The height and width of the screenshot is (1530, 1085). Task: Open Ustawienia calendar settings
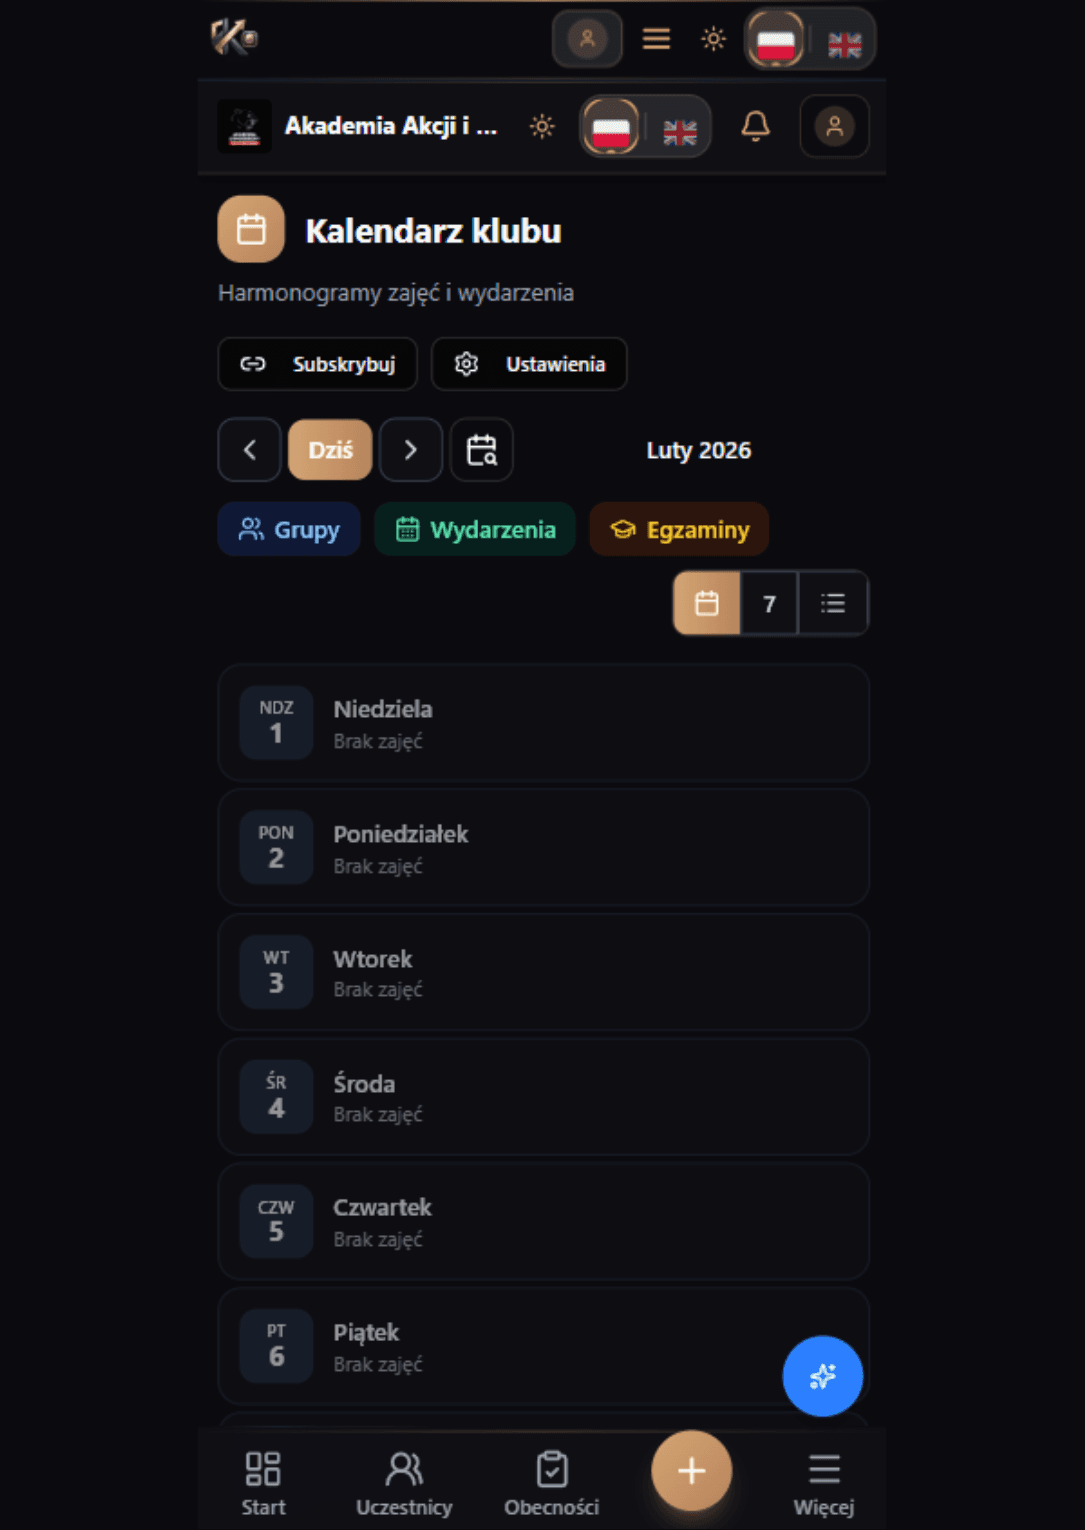pos(529,364)
